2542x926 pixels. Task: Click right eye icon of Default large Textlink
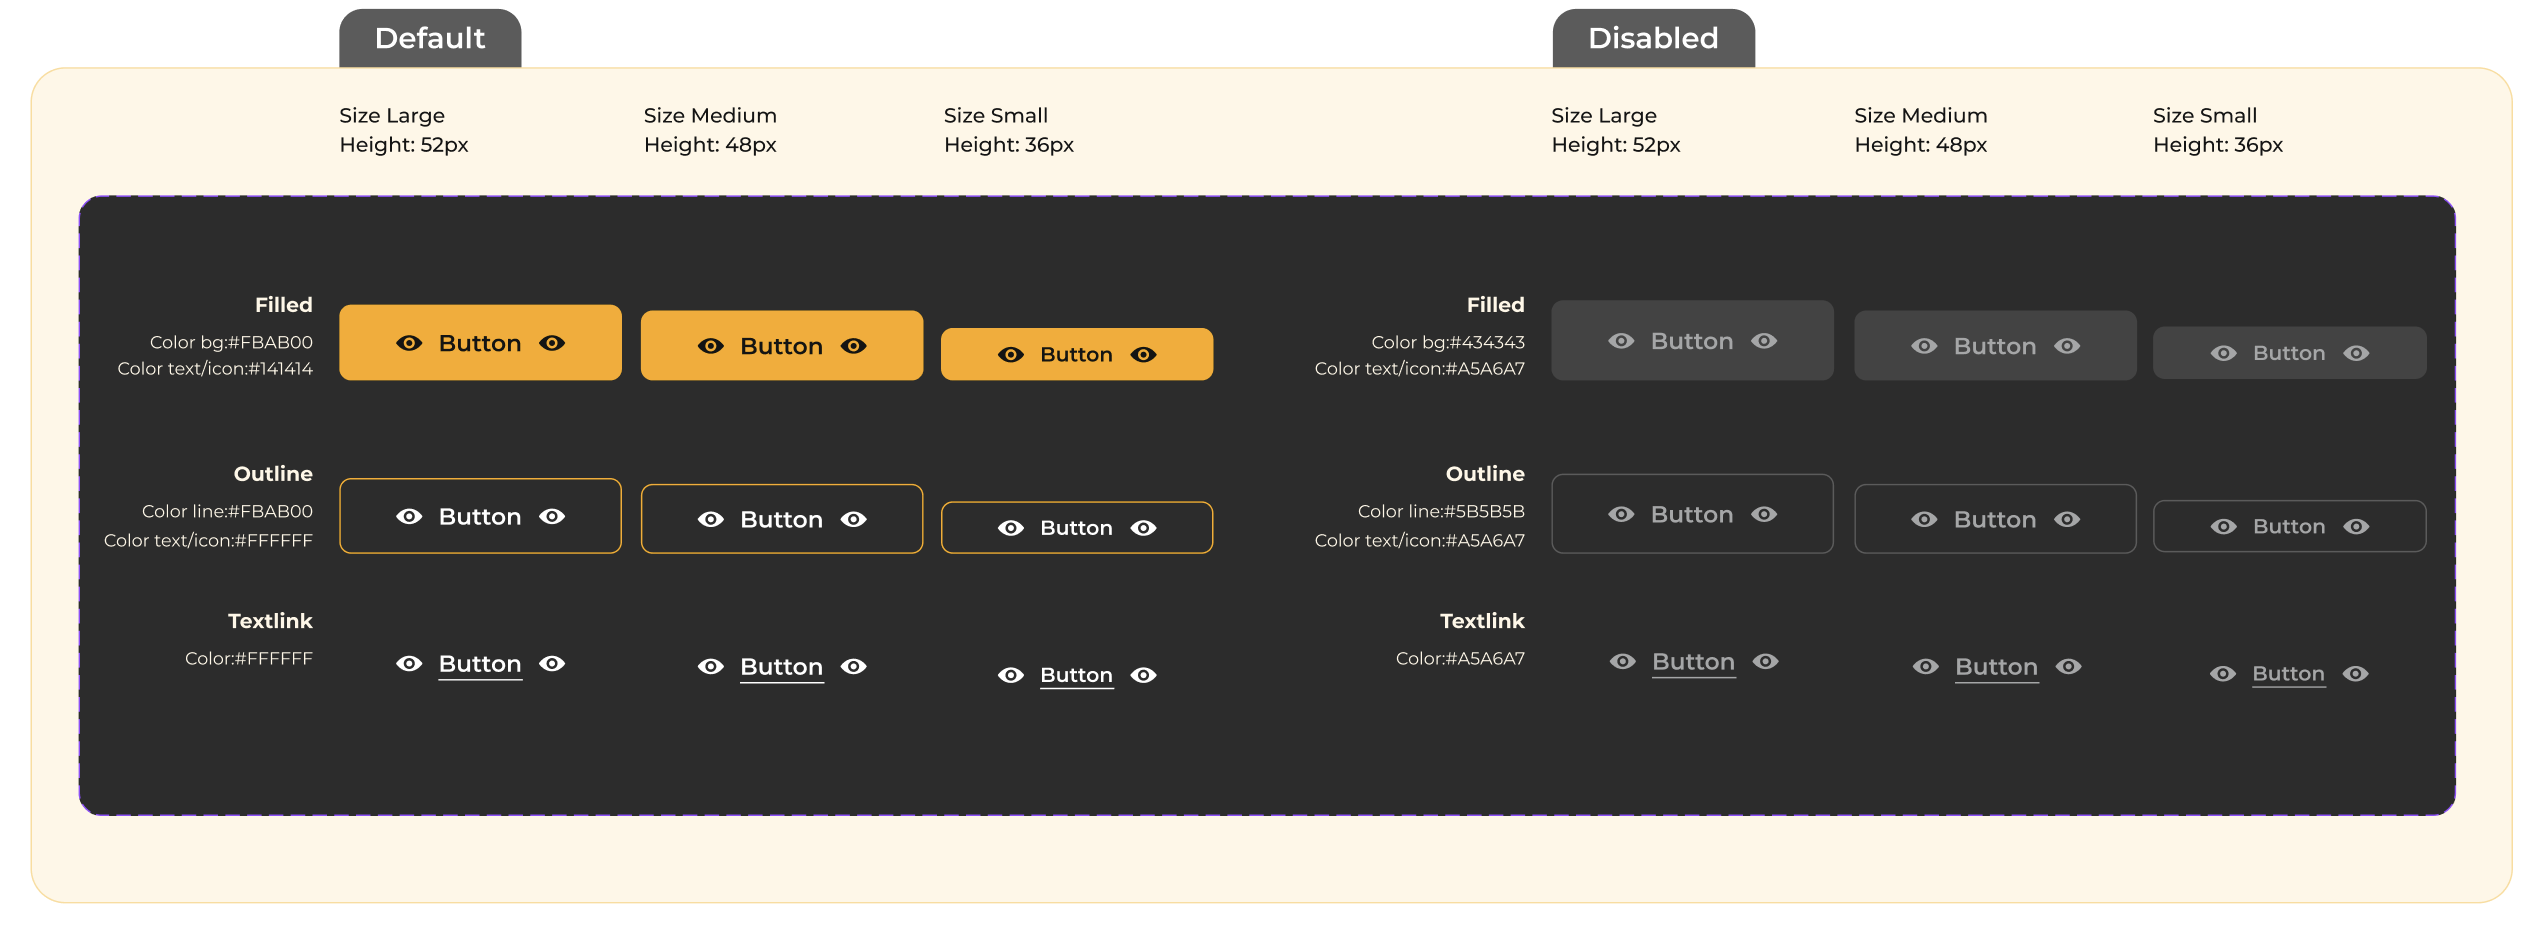pos(552,663)
